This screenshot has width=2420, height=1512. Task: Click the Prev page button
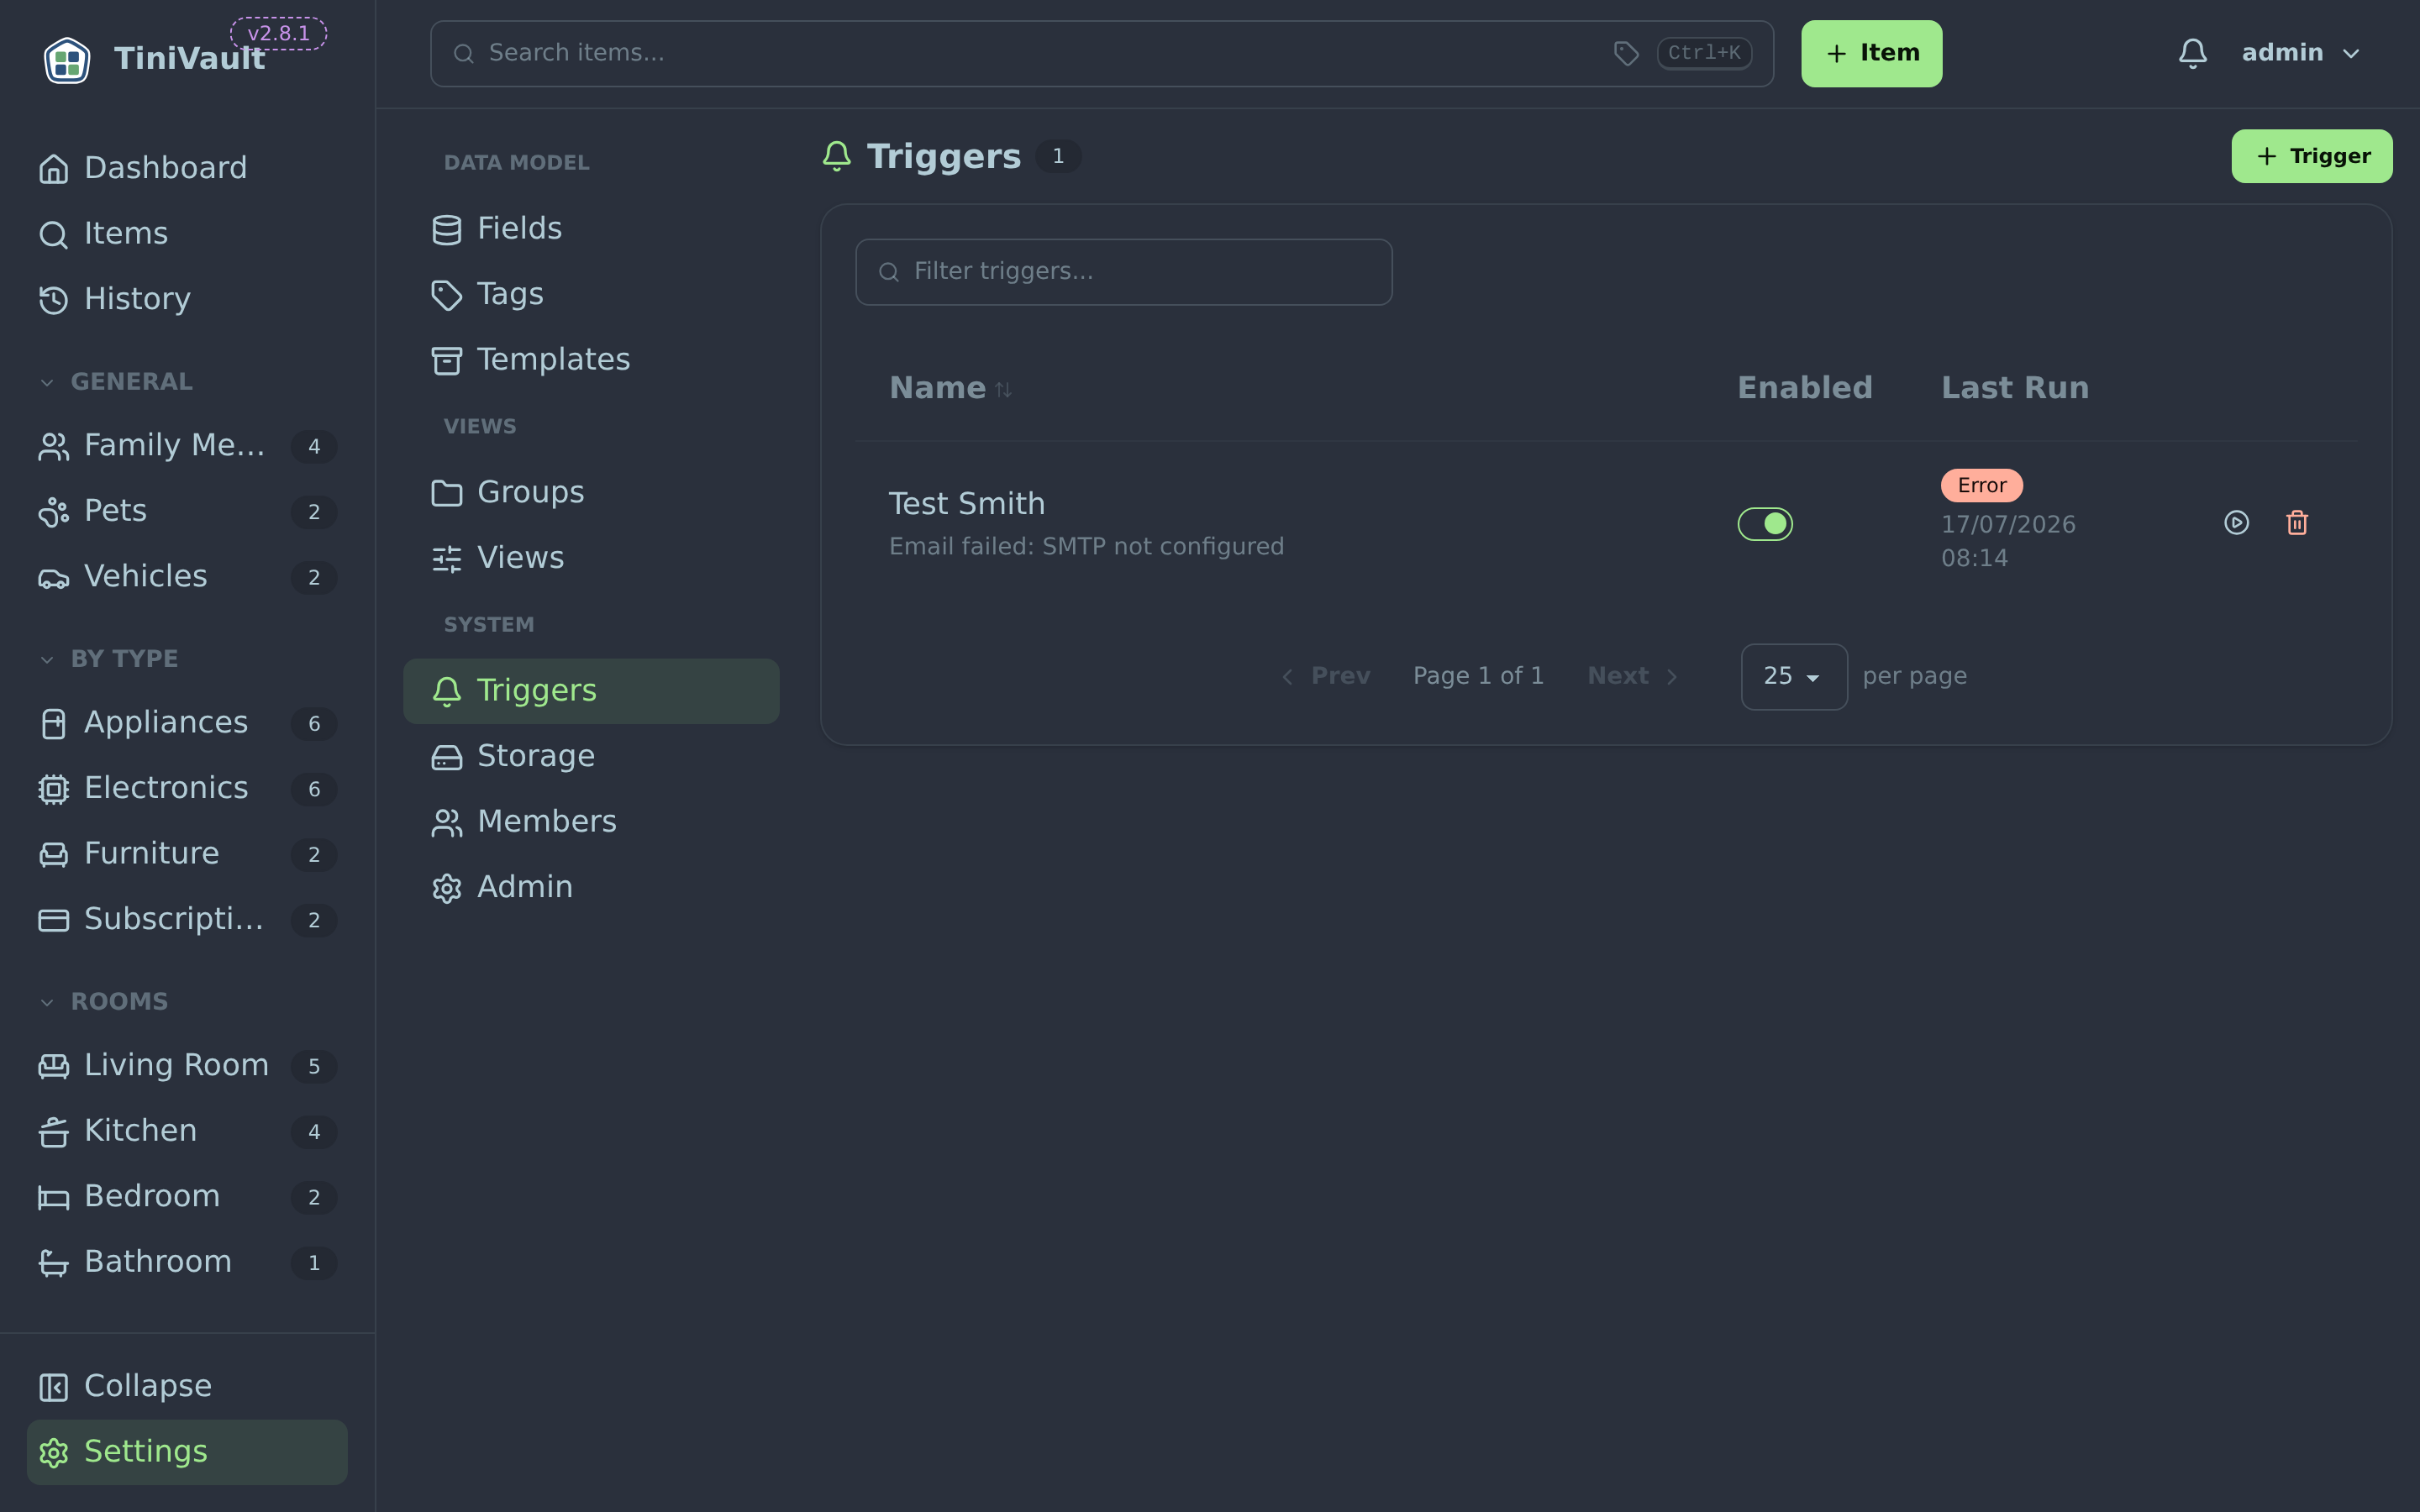1325,677
